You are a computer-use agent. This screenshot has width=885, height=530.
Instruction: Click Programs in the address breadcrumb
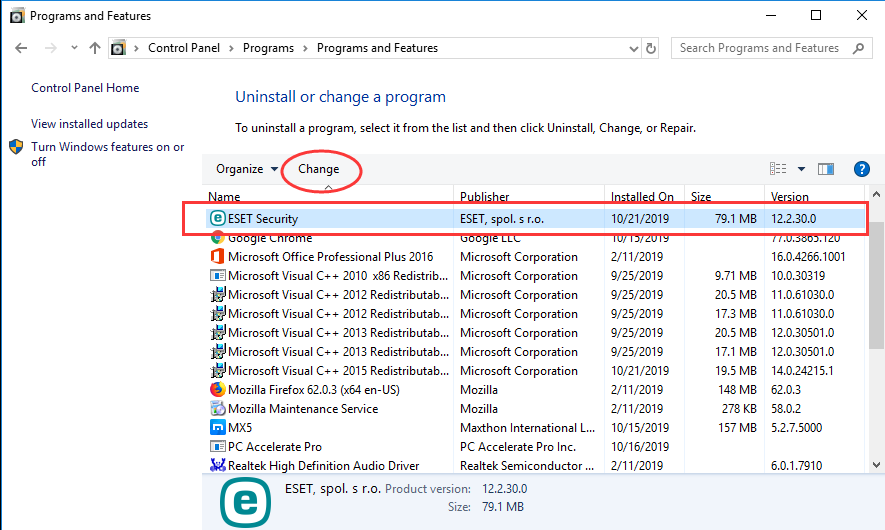(268, 48)
